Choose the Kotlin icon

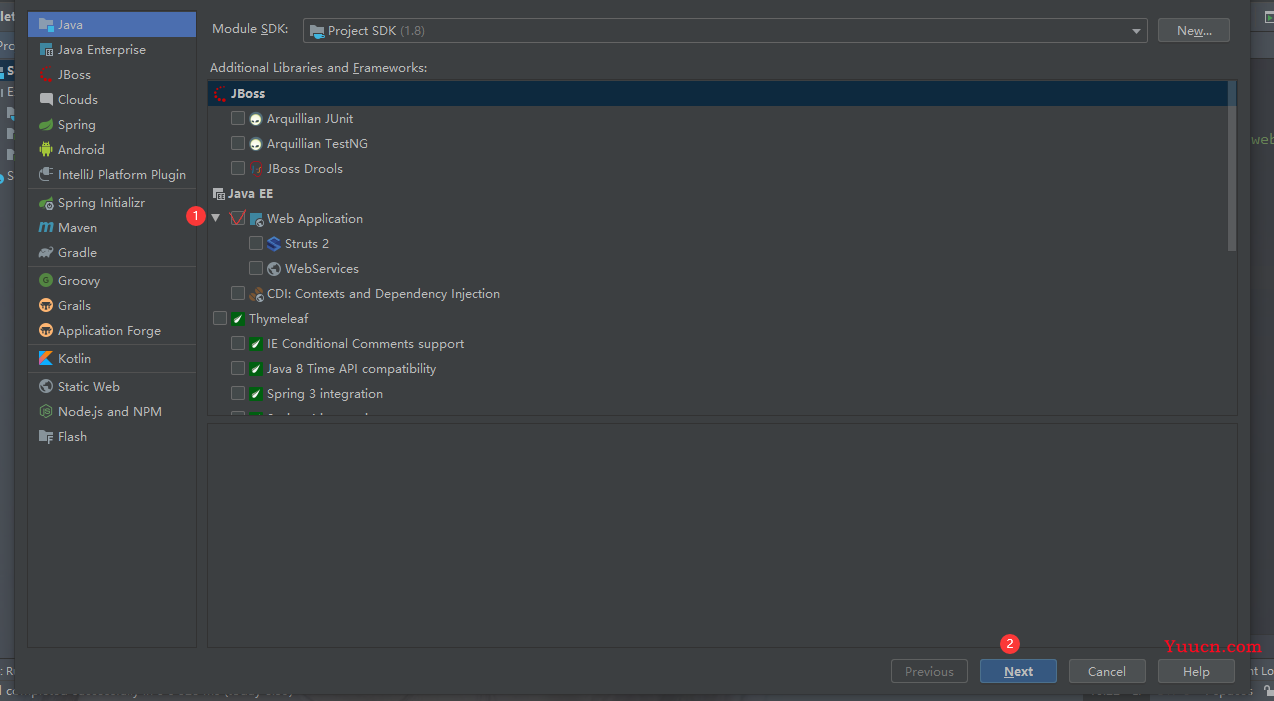tap(46, 358)
